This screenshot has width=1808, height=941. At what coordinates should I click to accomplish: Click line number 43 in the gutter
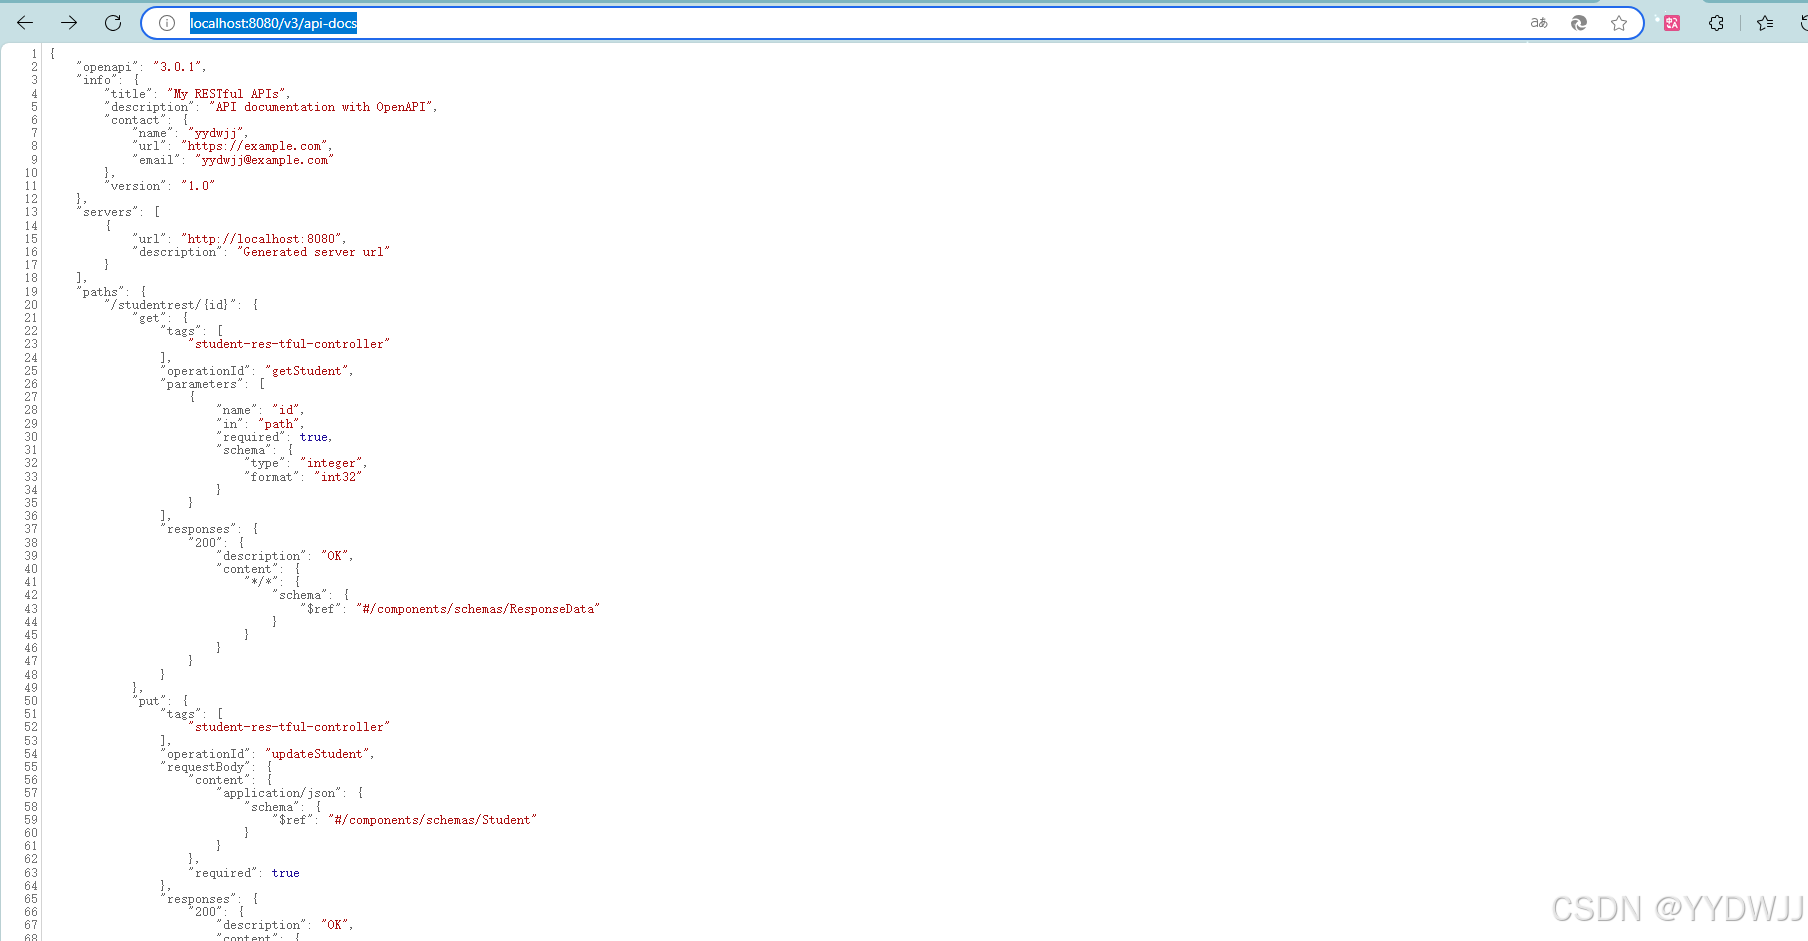coord(31,609)
